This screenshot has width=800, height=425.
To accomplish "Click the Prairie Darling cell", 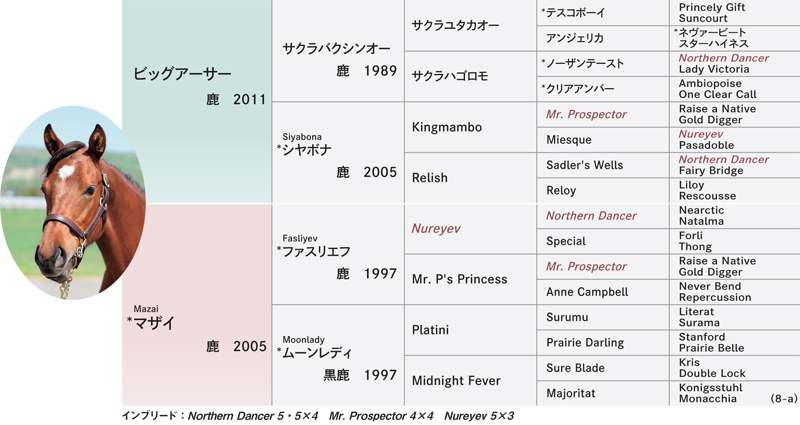I will click(x=603, y=342).
